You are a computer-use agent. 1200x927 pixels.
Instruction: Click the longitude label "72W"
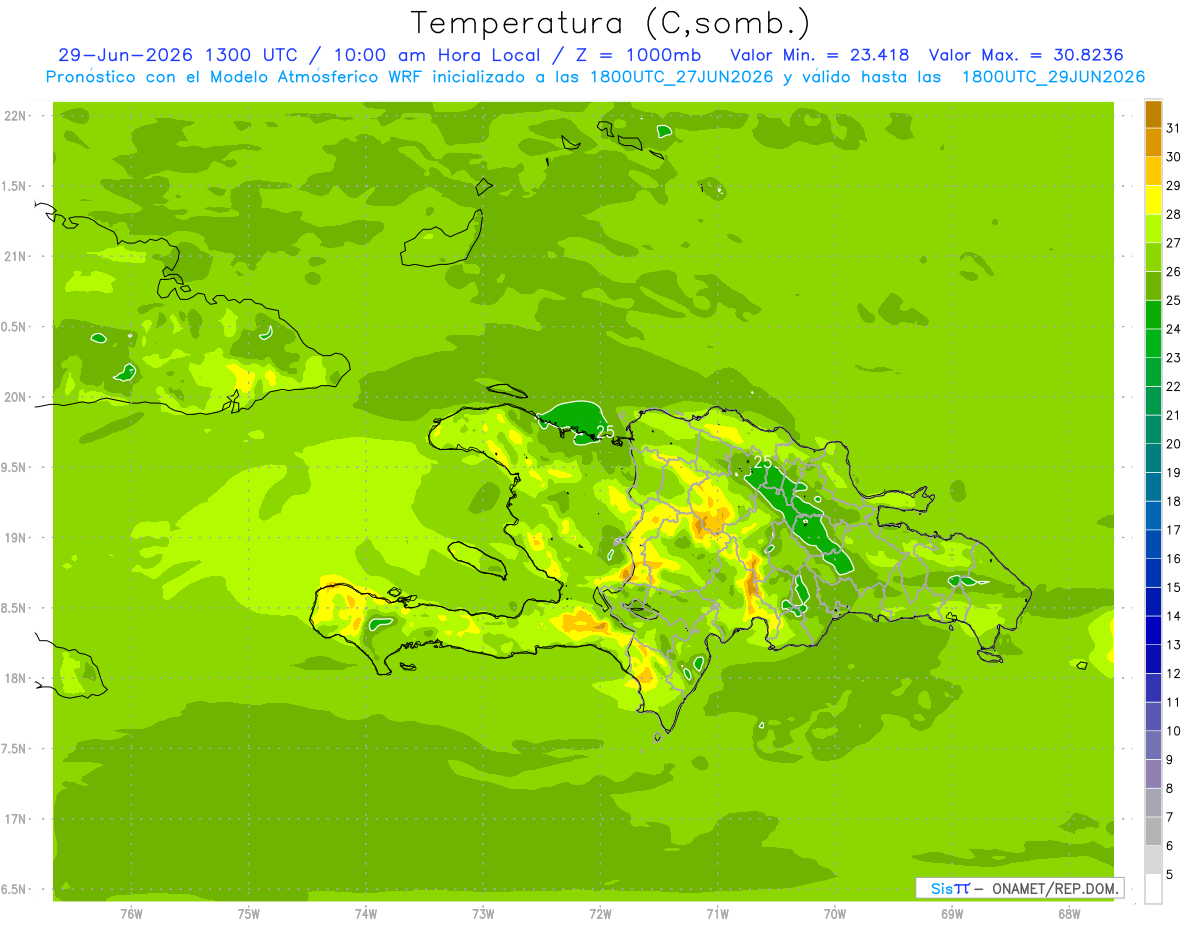tap(600, 914)
